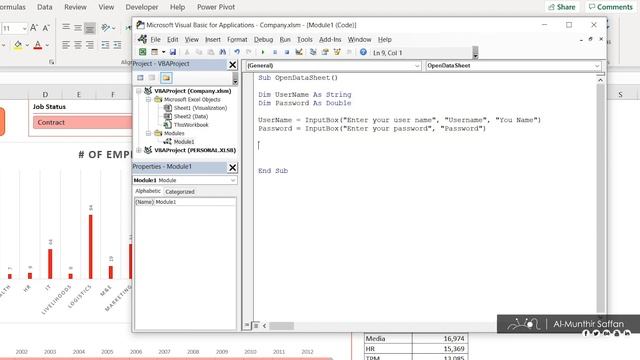
Task: Open the Review ribbon tab in Excel
Action: tap(75, 7)
